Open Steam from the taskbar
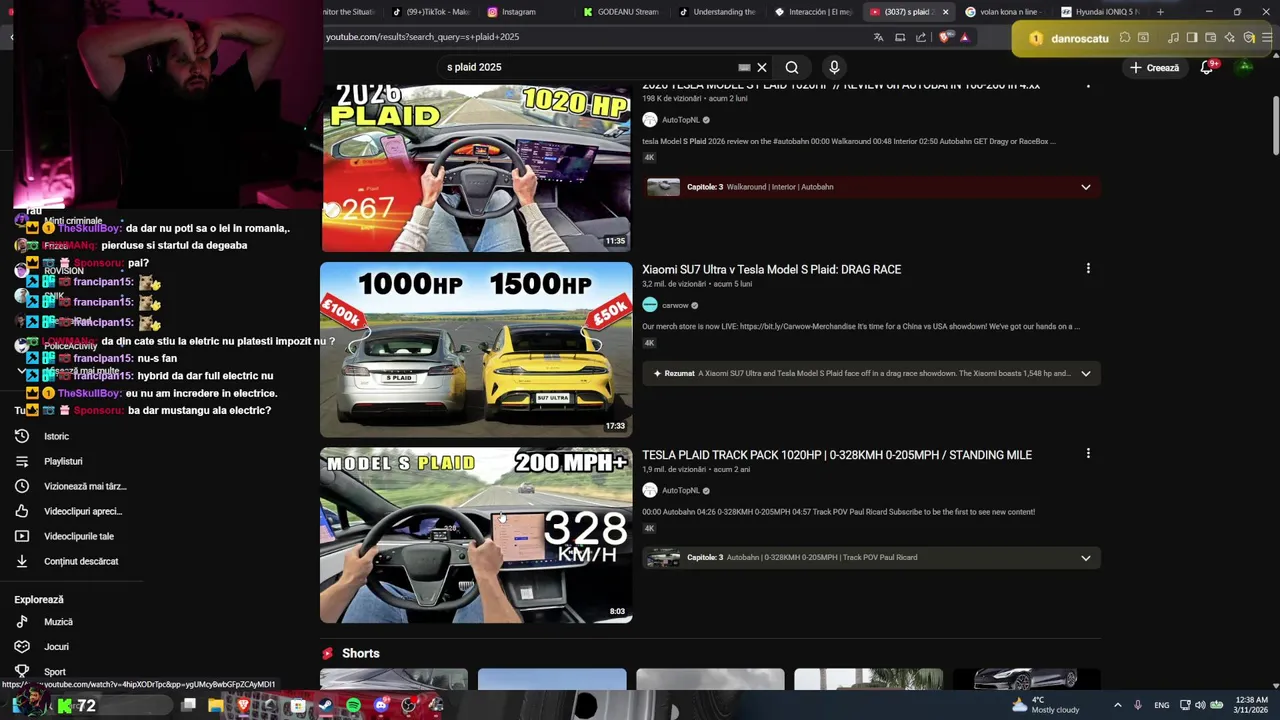 (x=325, y=705)
